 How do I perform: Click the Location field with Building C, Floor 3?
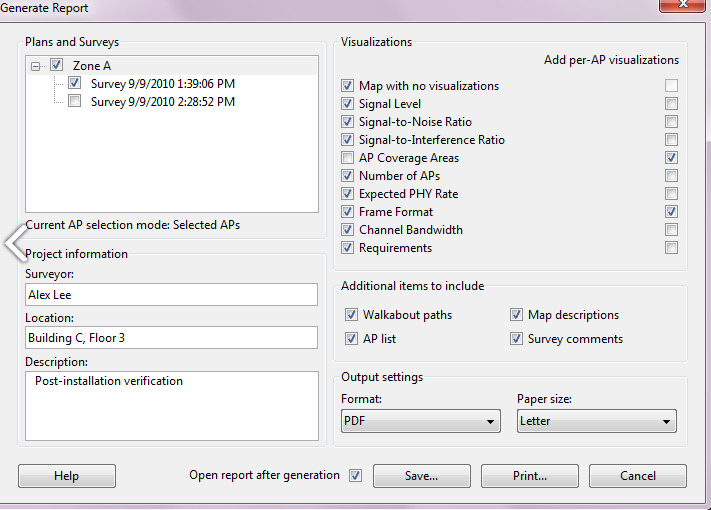point(171,338)
